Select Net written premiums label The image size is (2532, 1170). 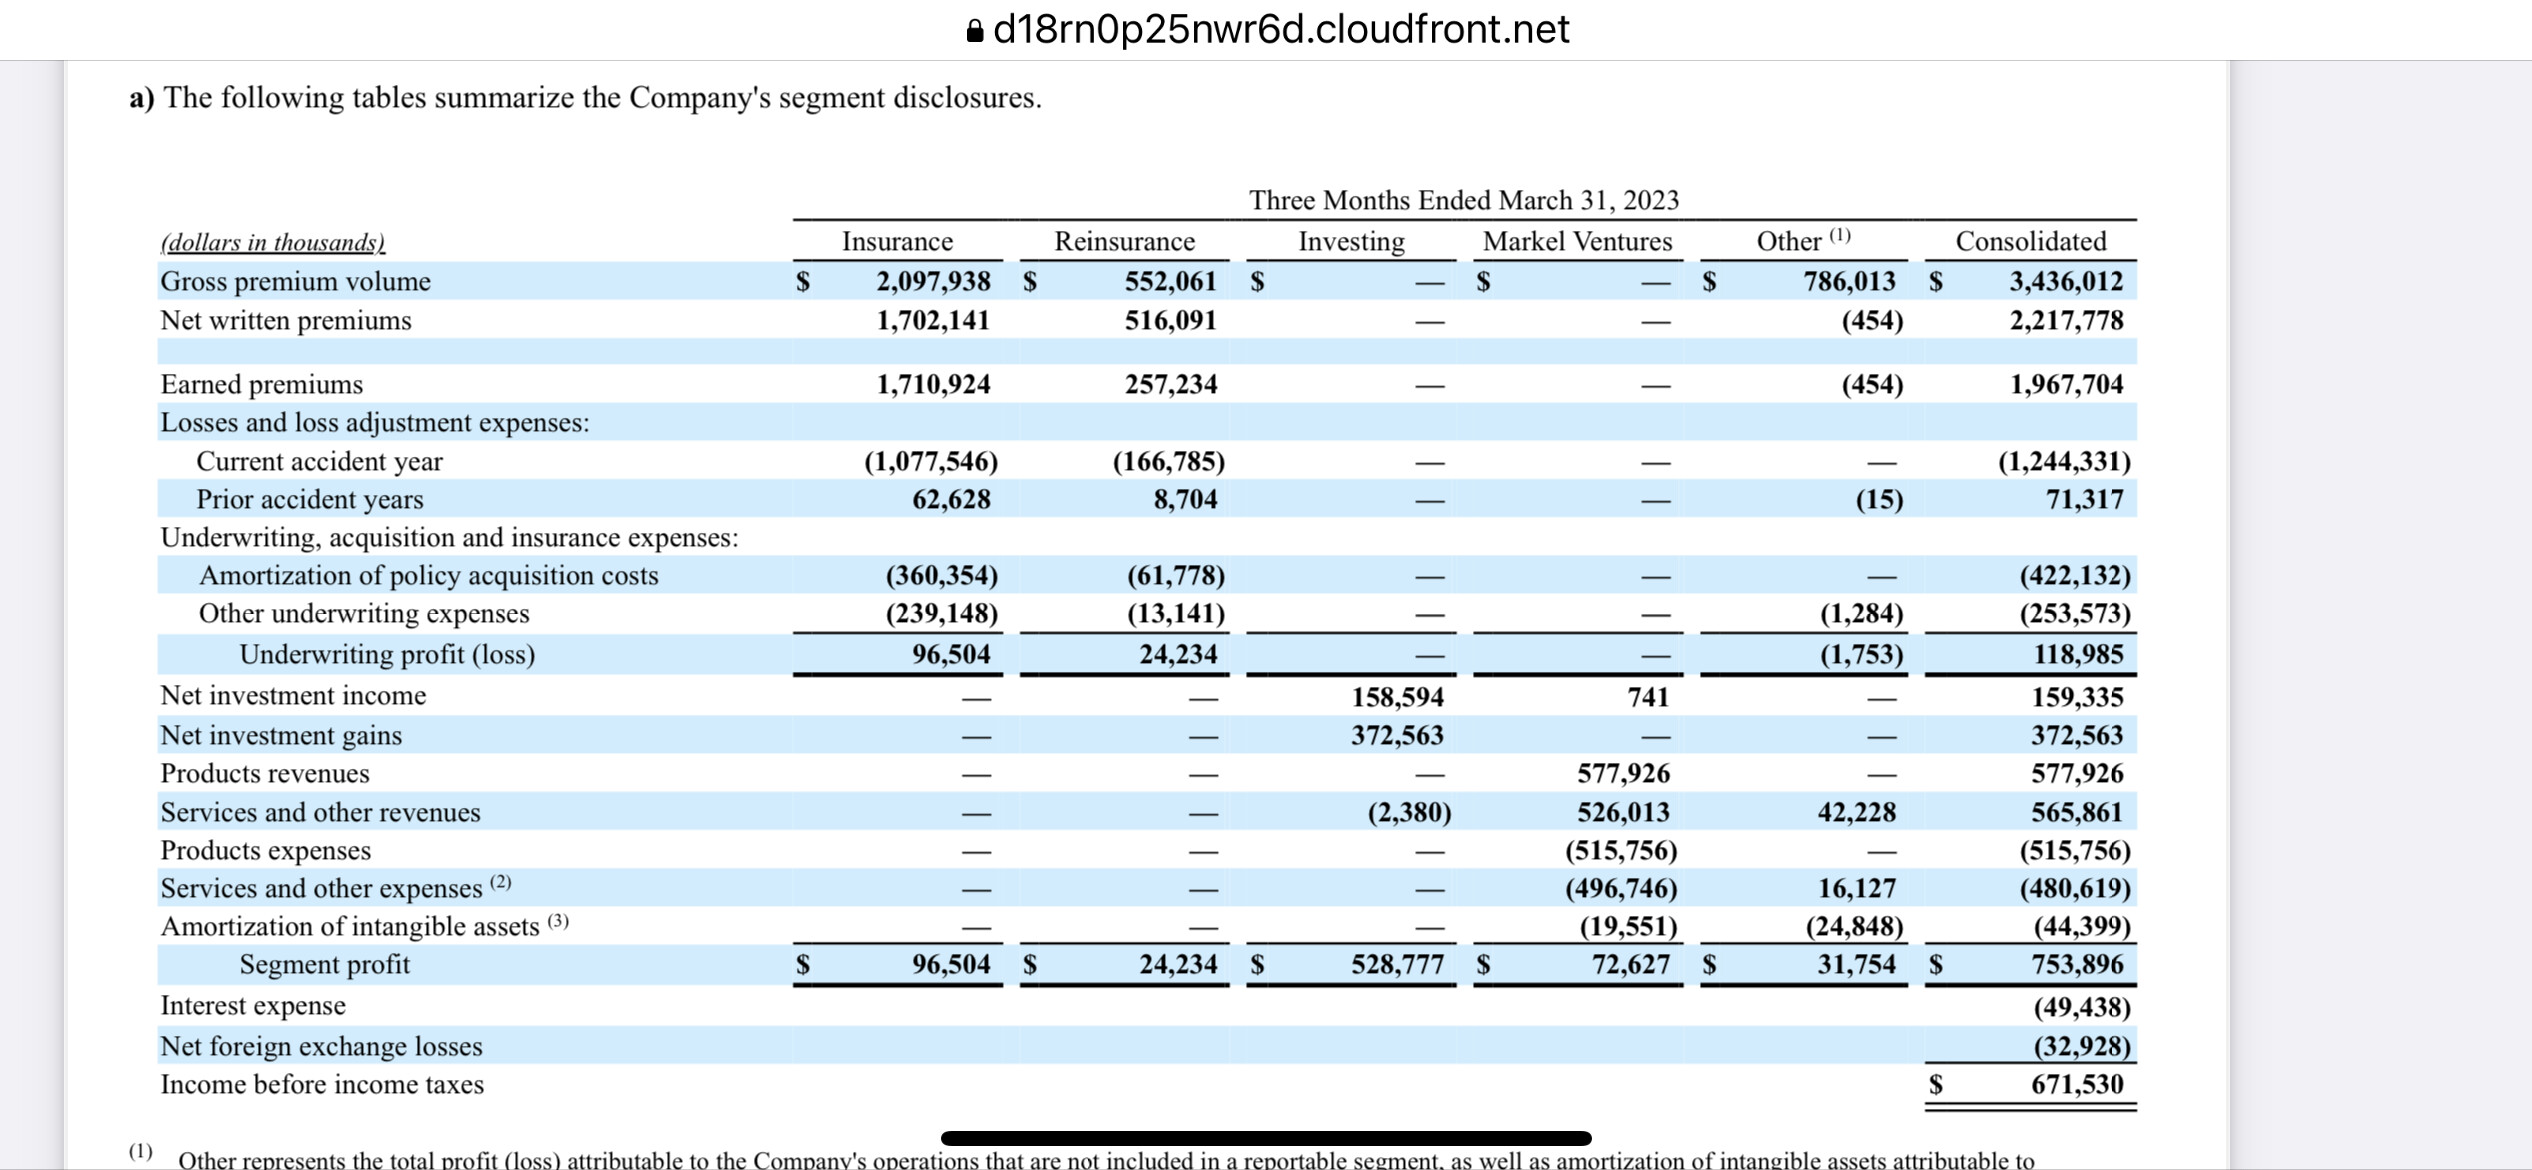click(286, 320)
